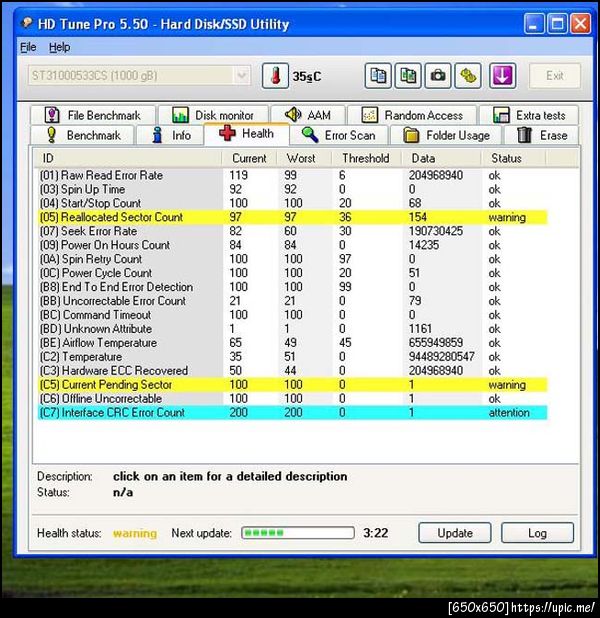Select the (0C) Power Cycle Count row

[x=292, y=273]
